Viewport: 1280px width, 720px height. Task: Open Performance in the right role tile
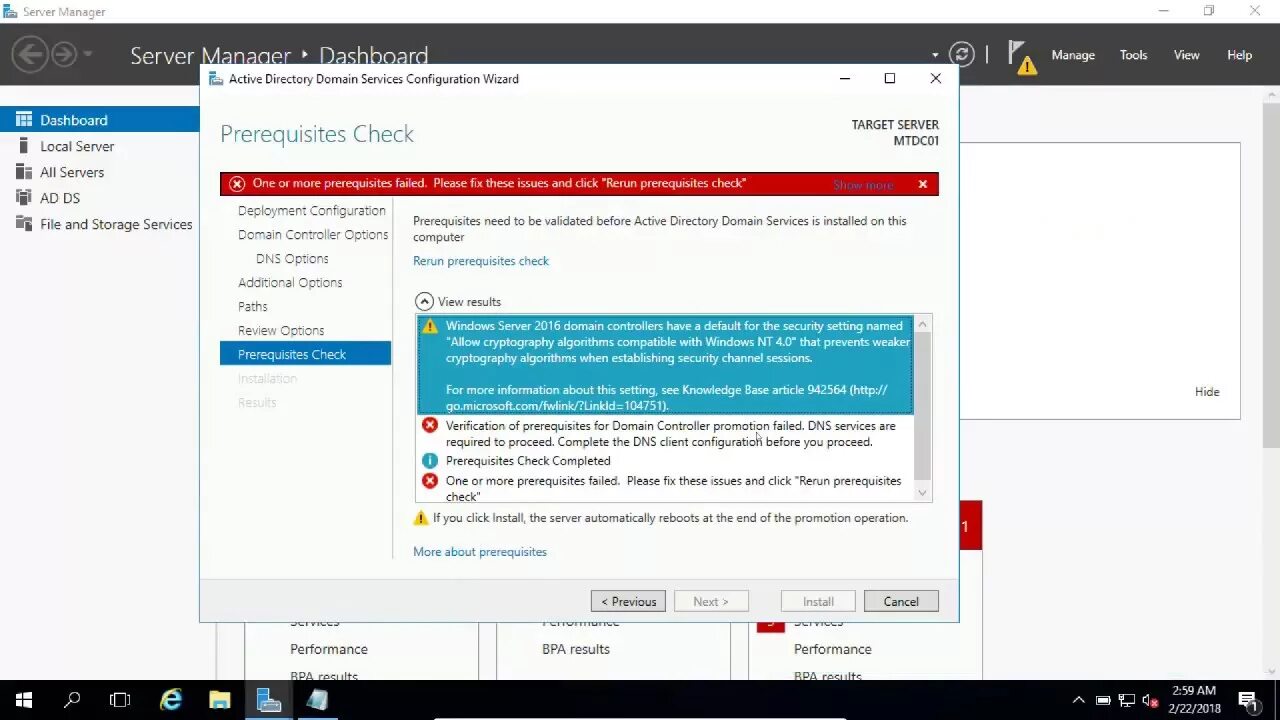[833, 649]
